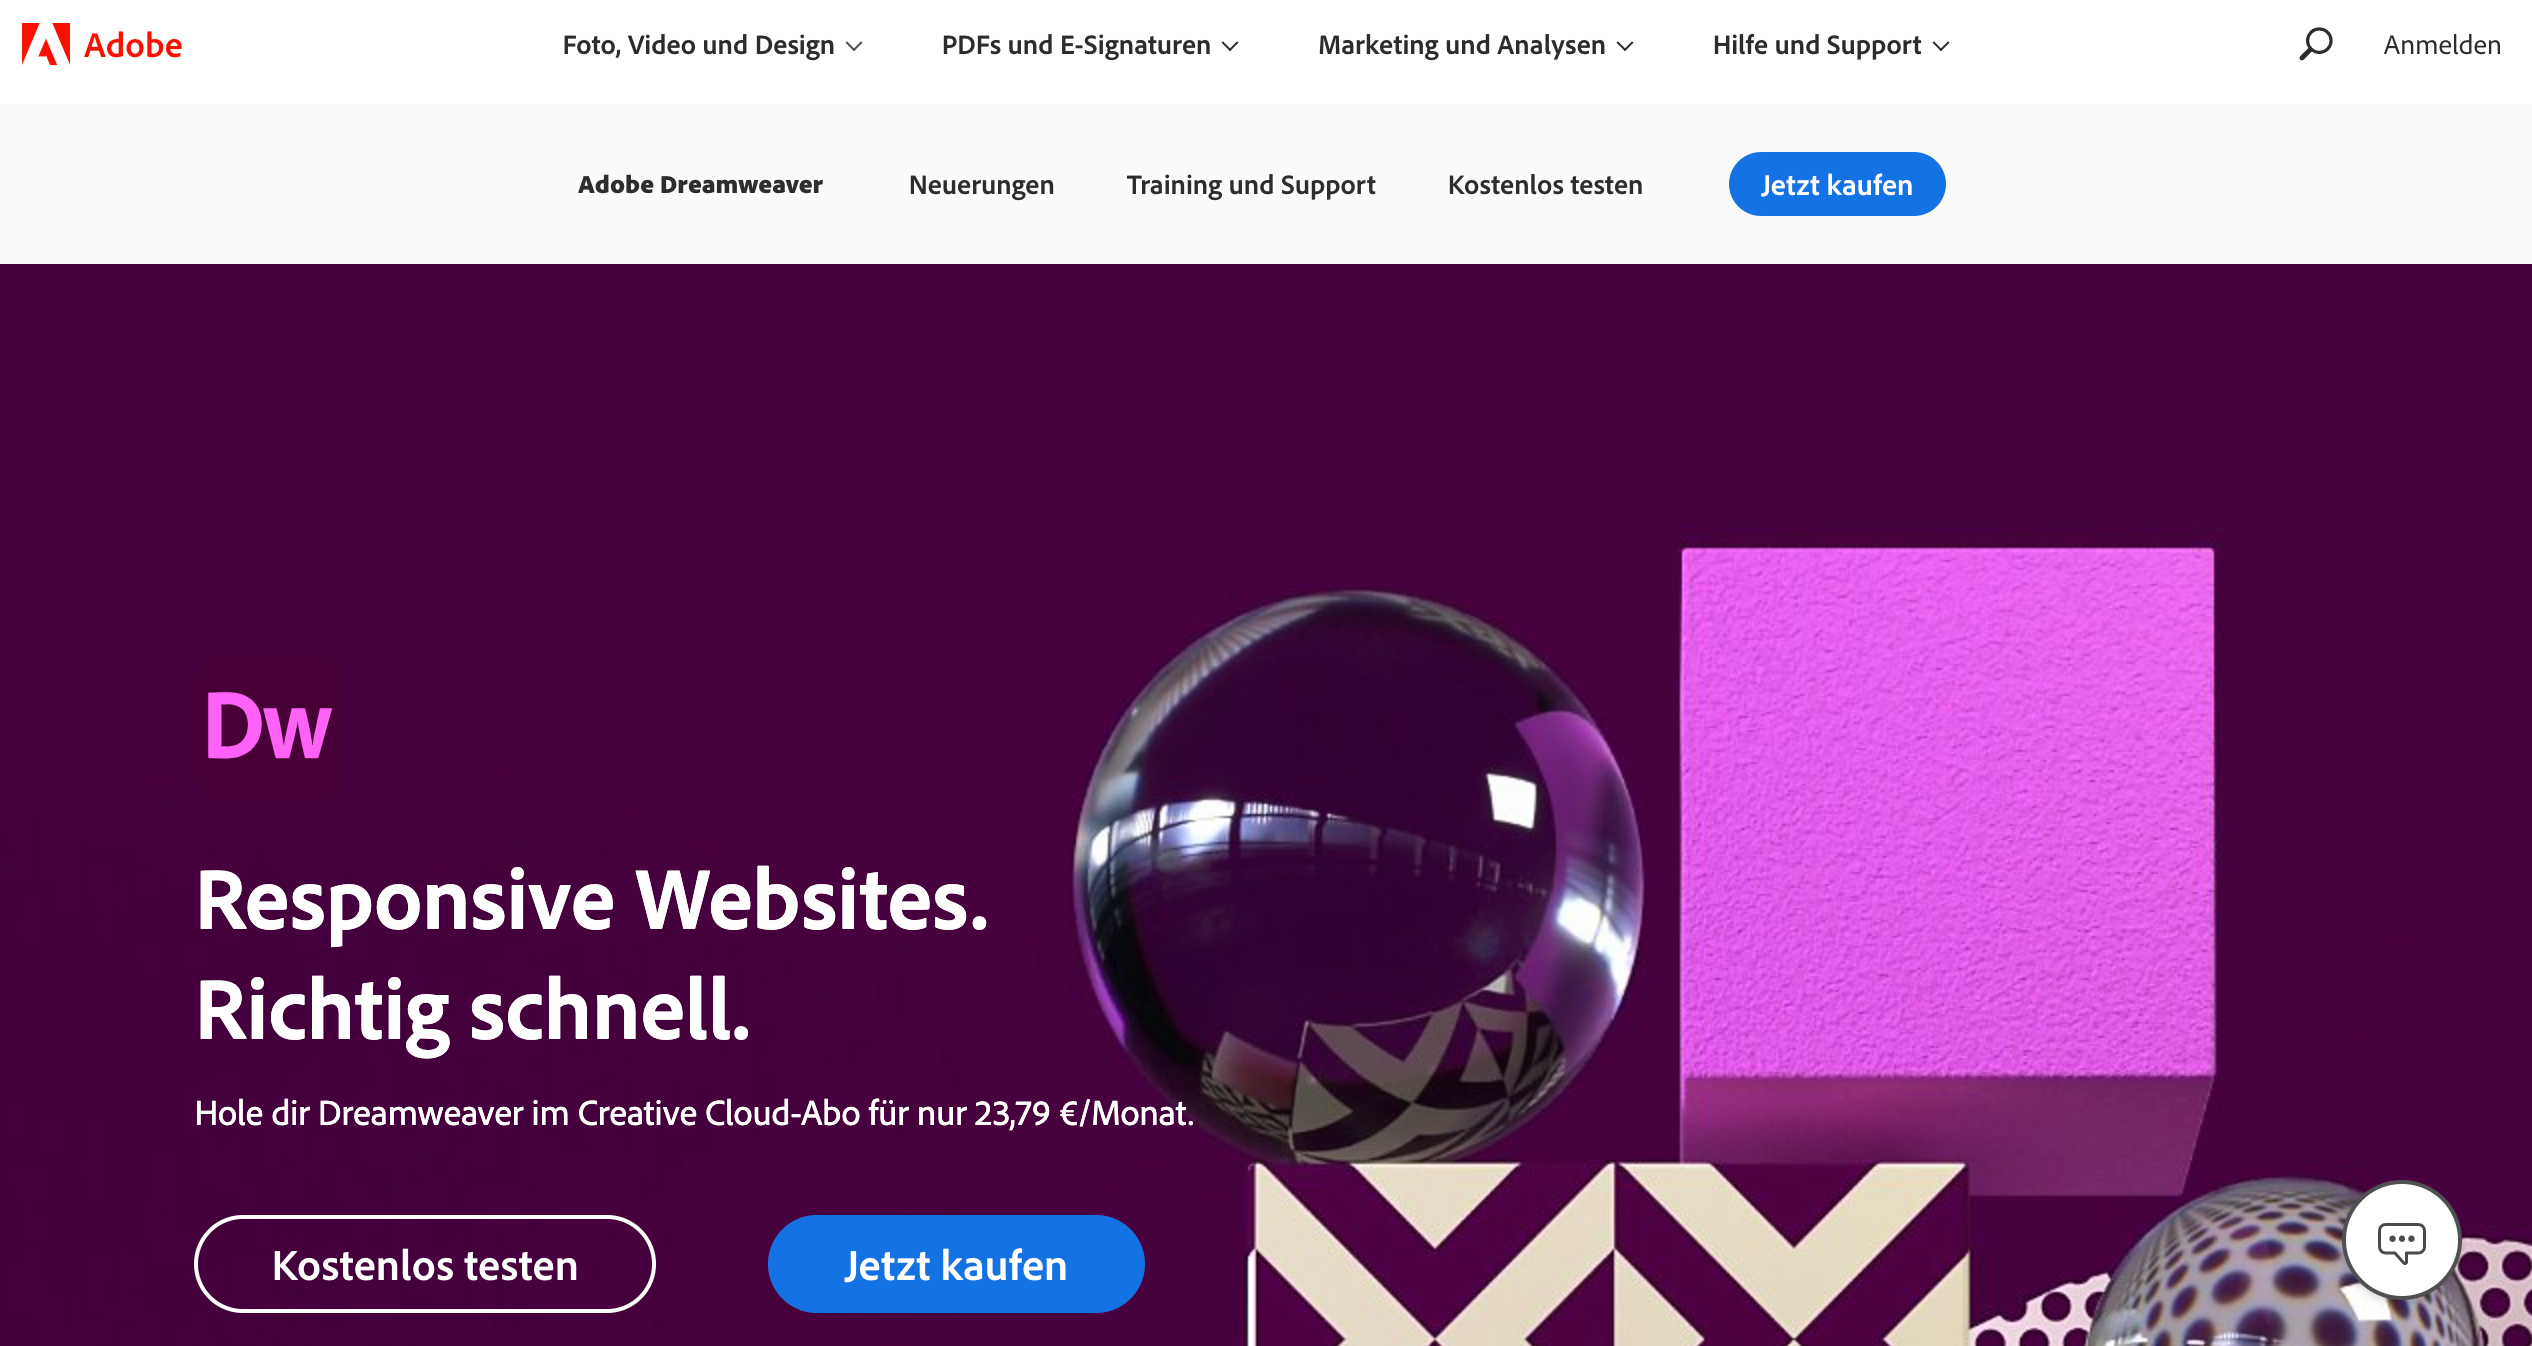
Task: Click the Jetzt kaufen top nav button
Action: point(1837,184)
